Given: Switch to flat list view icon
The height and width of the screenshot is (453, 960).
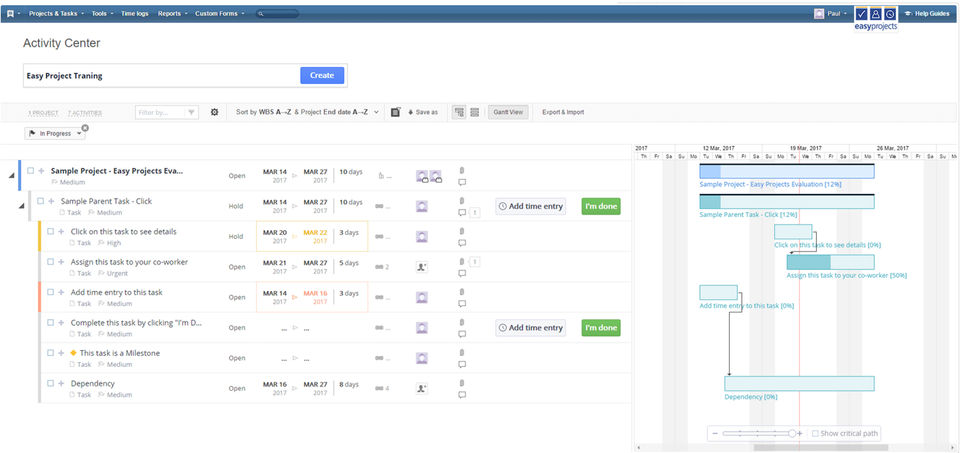Looking at the screenshot, I should 474,113.
